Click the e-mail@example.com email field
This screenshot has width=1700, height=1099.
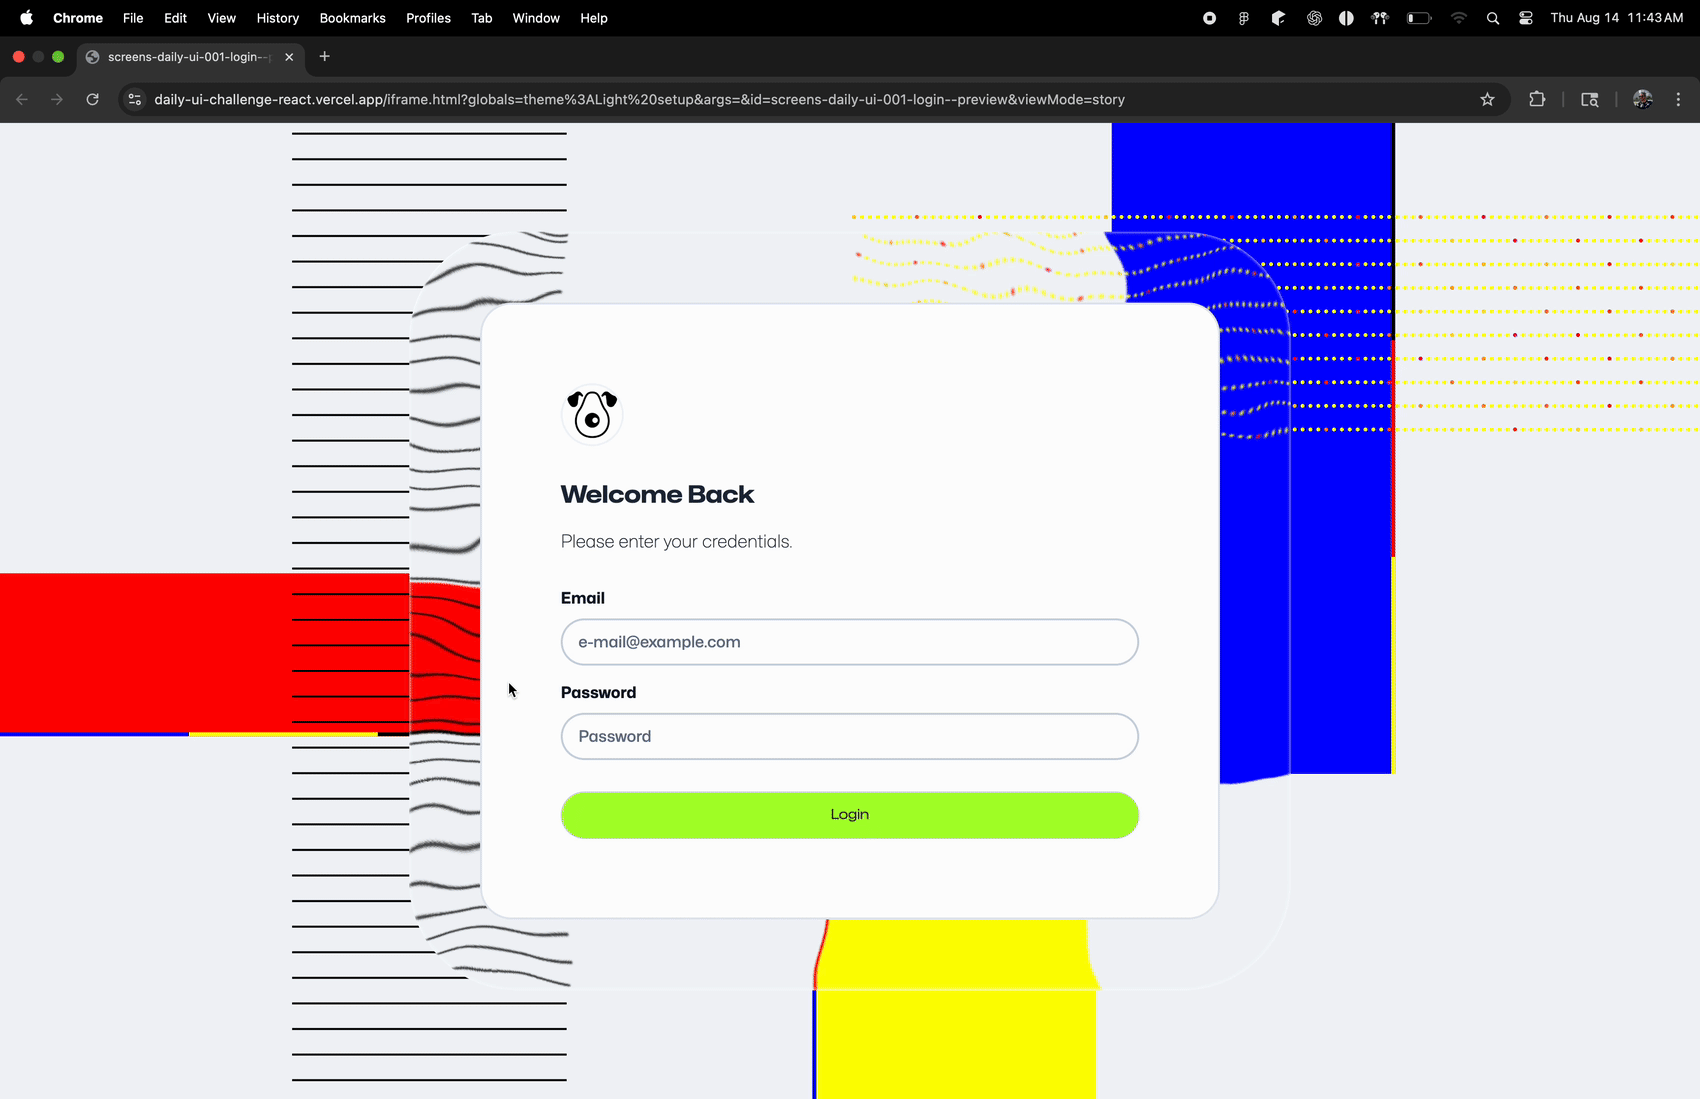[x=849, y=641]
